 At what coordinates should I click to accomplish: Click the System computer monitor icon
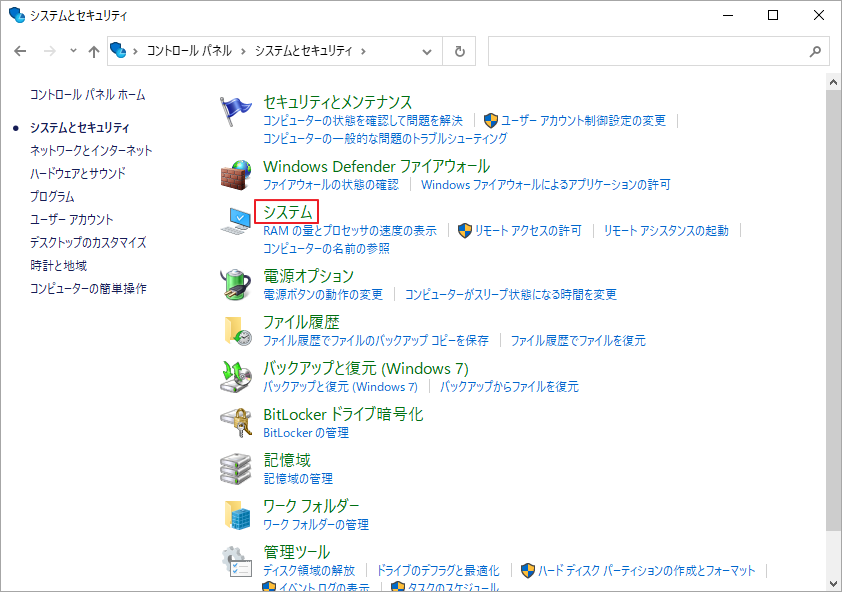[x=236, y=221]
